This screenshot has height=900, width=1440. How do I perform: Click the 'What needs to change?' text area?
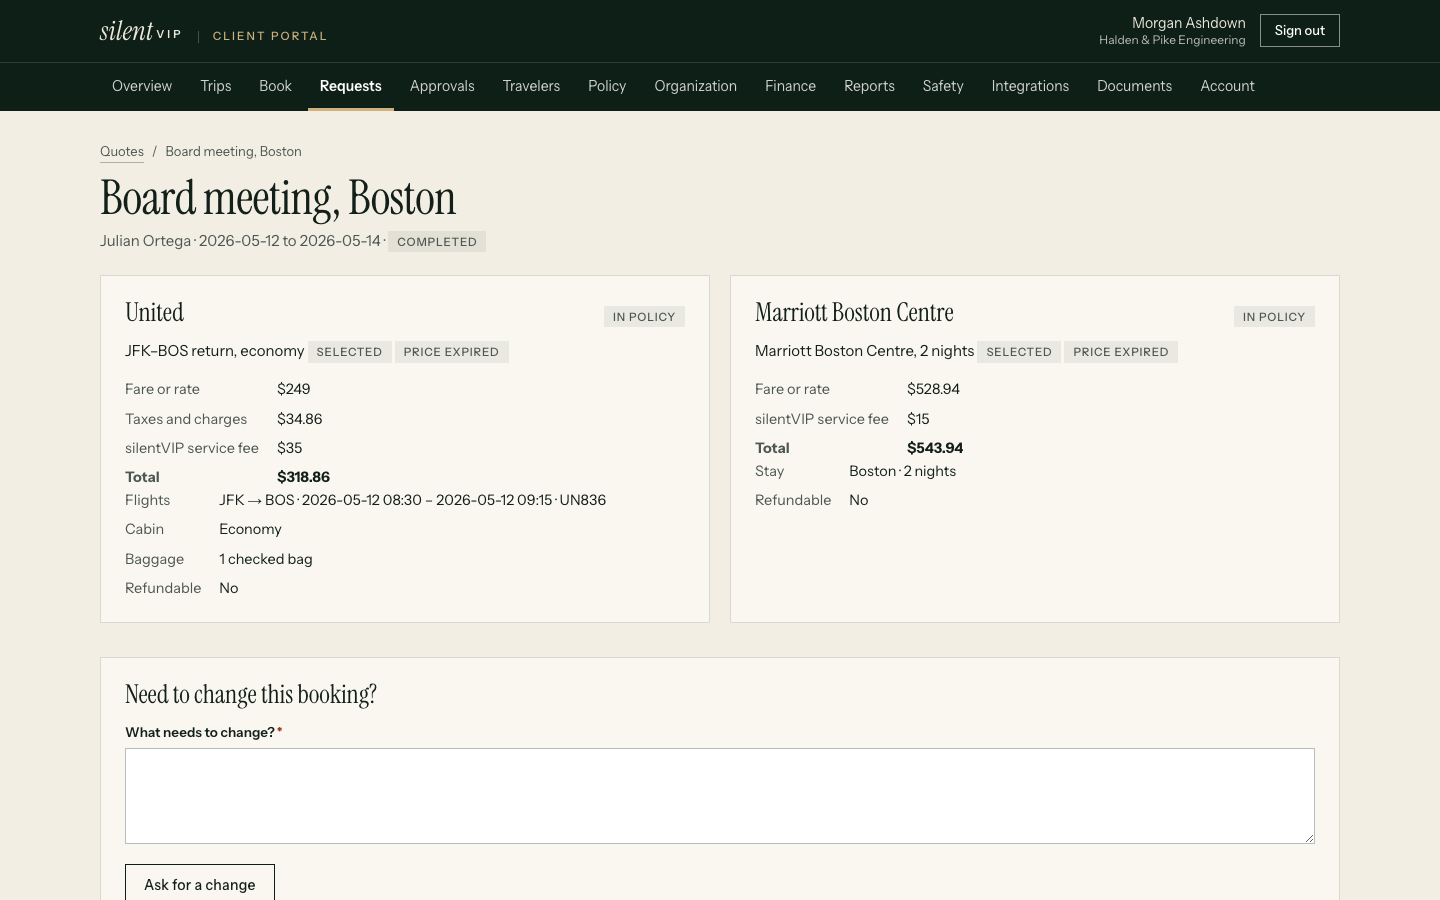[x=720, y=796]
